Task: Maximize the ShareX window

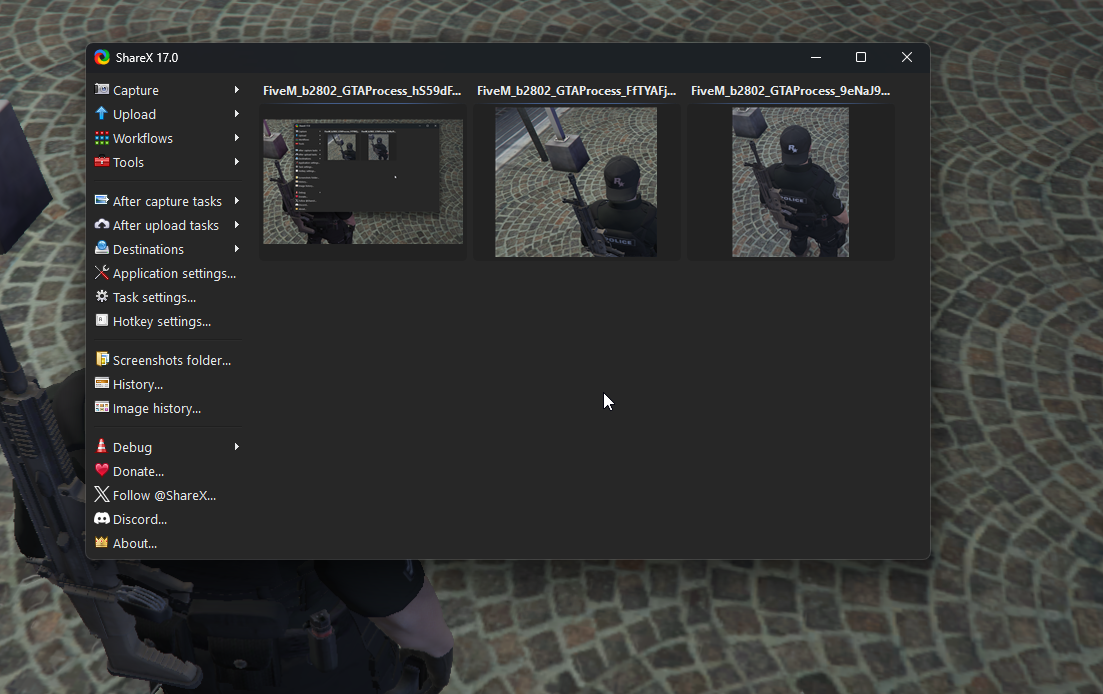Action: (861, 57)
